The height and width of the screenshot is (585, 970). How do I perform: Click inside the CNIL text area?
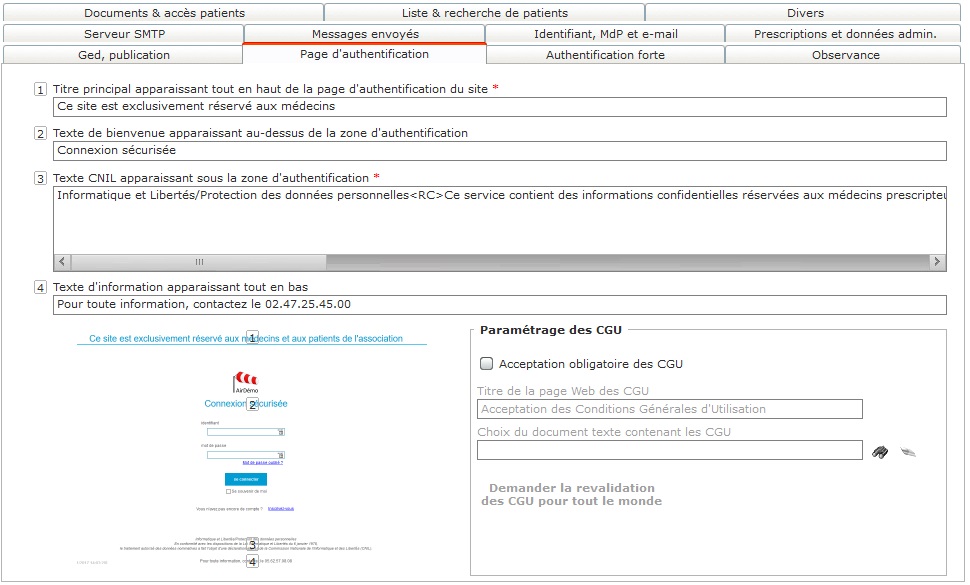tap(500, 220)
